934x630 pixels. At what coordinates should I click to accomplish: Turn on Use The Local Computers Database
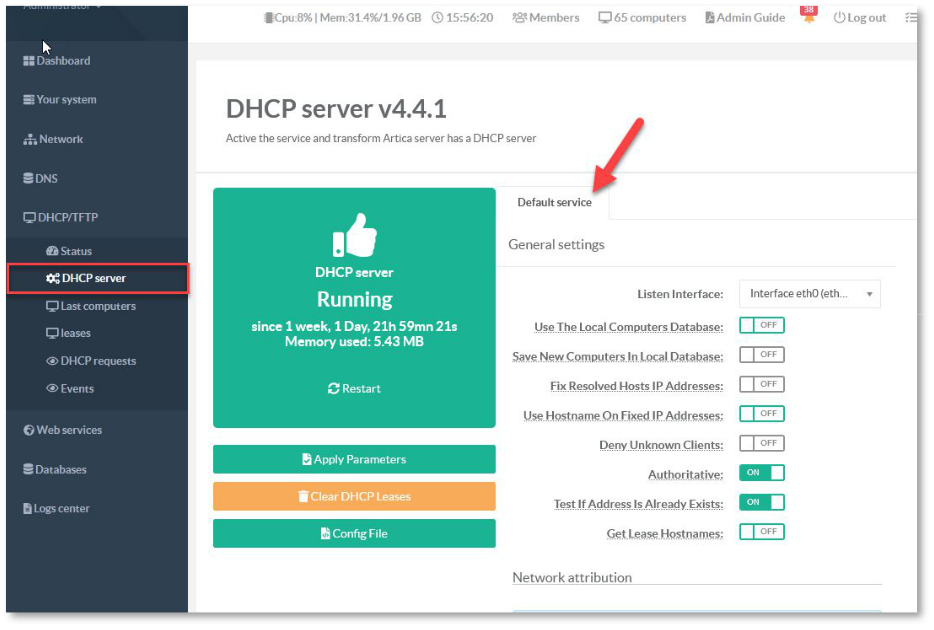[761, 325]
